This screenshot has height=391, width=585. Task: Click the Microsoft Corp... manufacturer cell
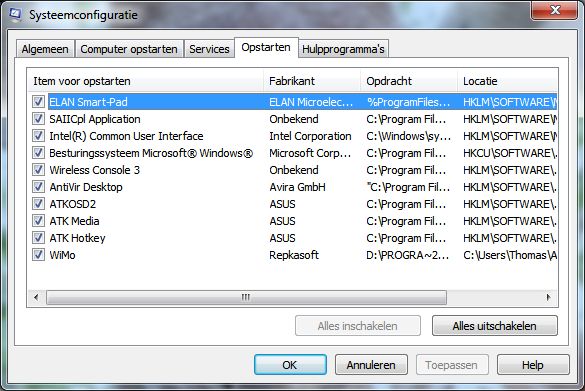[x=310, y=153]
